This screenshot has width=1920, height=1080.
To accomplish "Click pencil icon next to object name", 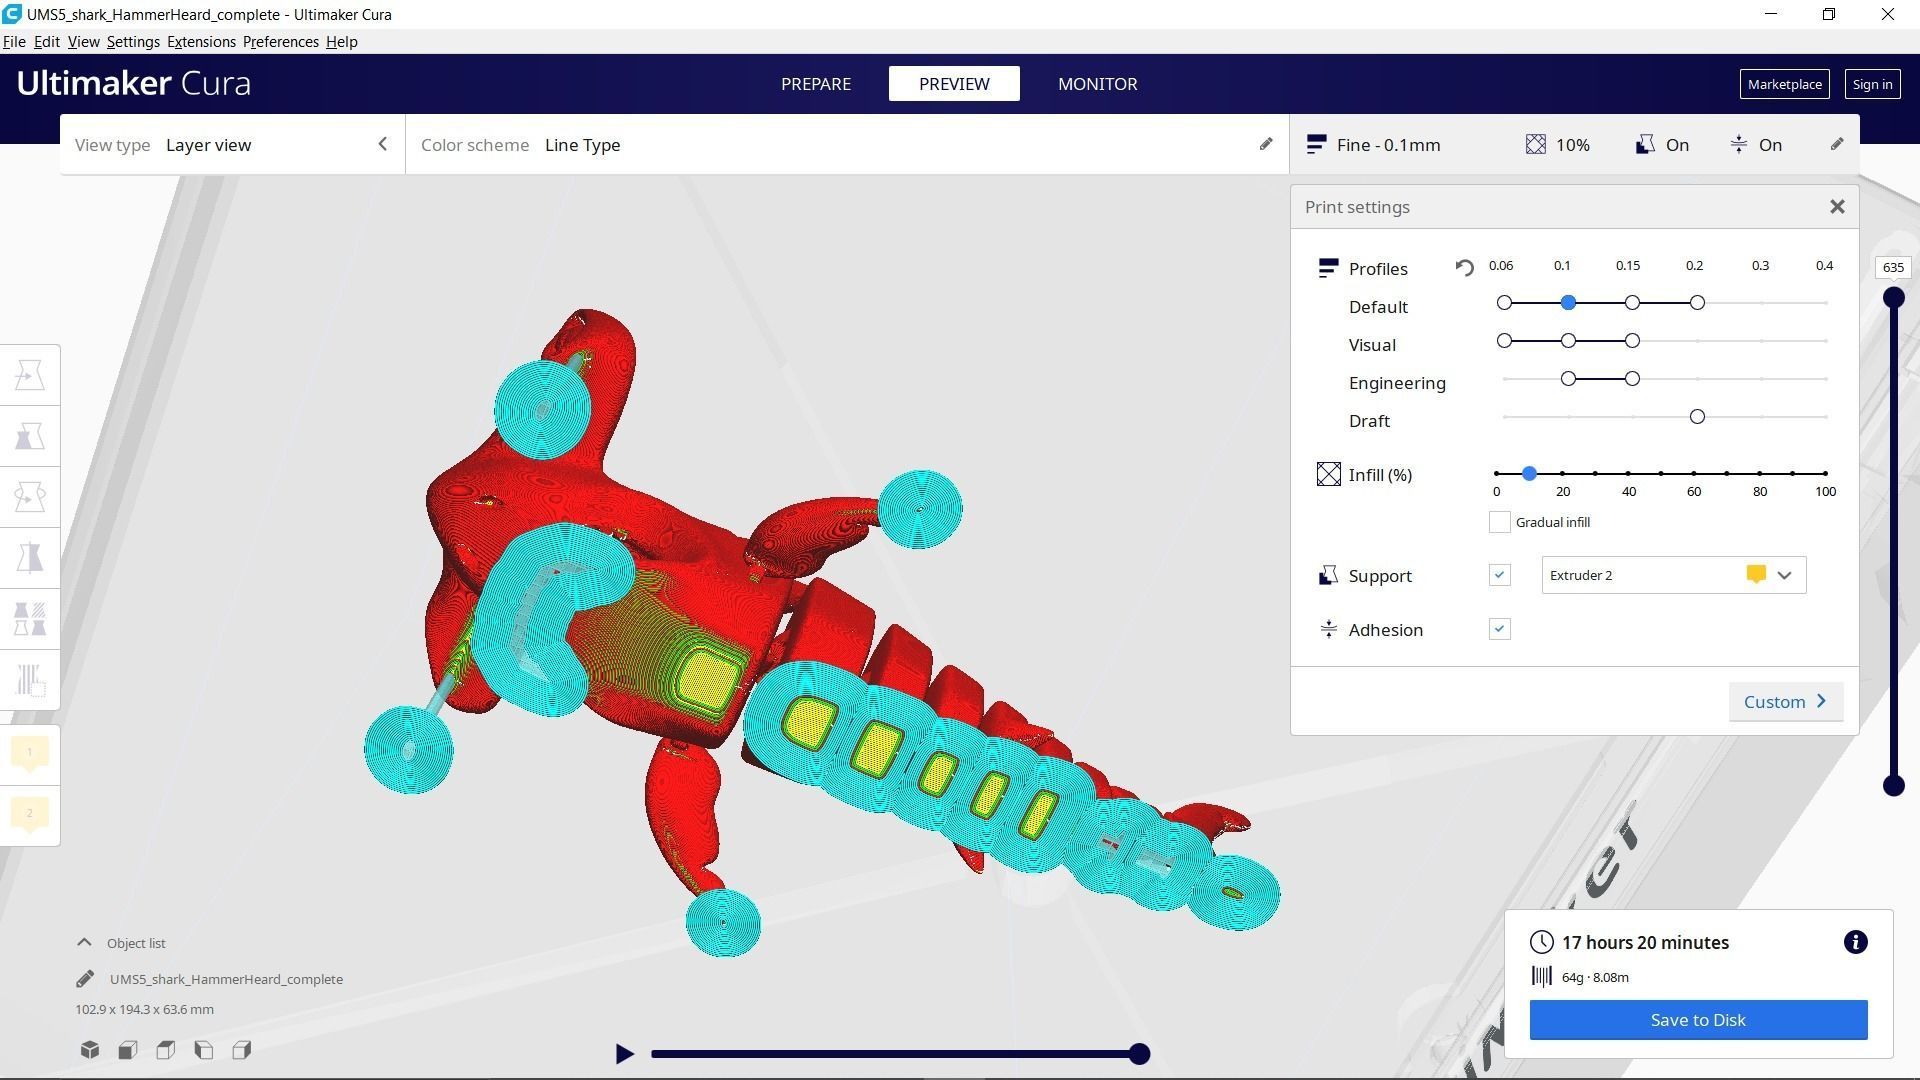I will point(85,979).
